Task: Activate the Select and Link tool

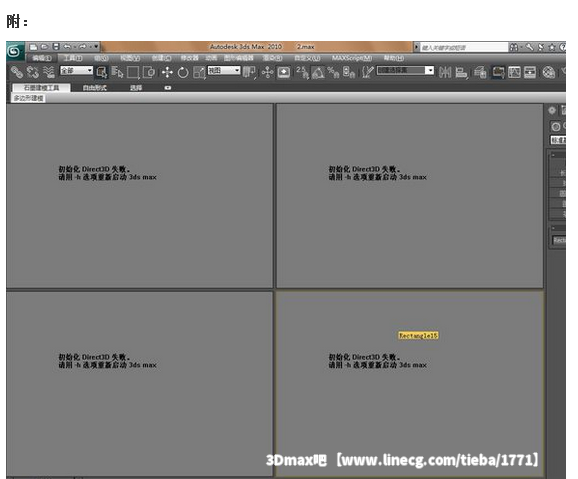Action: point(17,72)
